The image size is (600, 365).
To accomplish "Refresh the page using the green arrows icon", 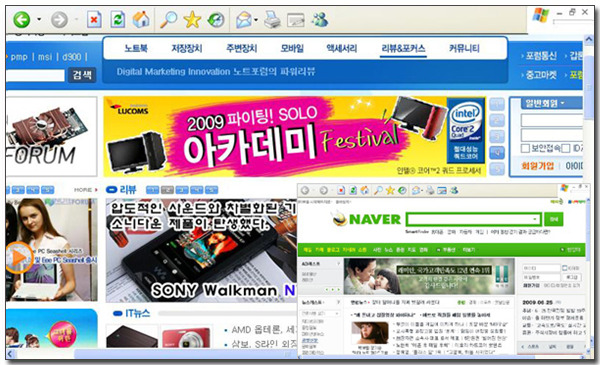I will click(x=117, y=20).
